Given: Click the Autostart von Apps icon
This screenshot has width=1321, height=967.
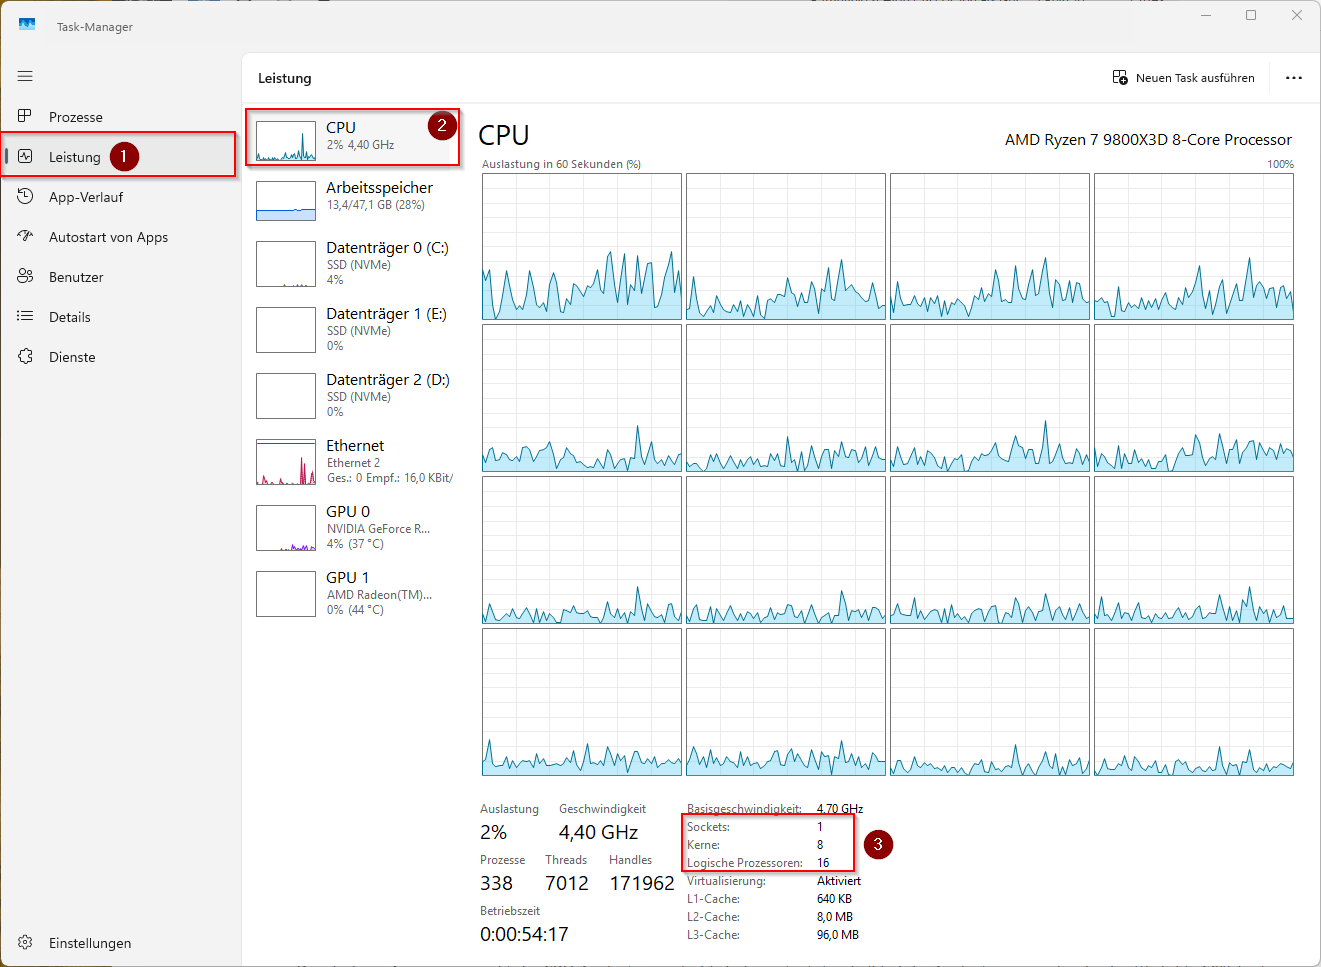Looking at the screenshot, I should pos(25,236).
